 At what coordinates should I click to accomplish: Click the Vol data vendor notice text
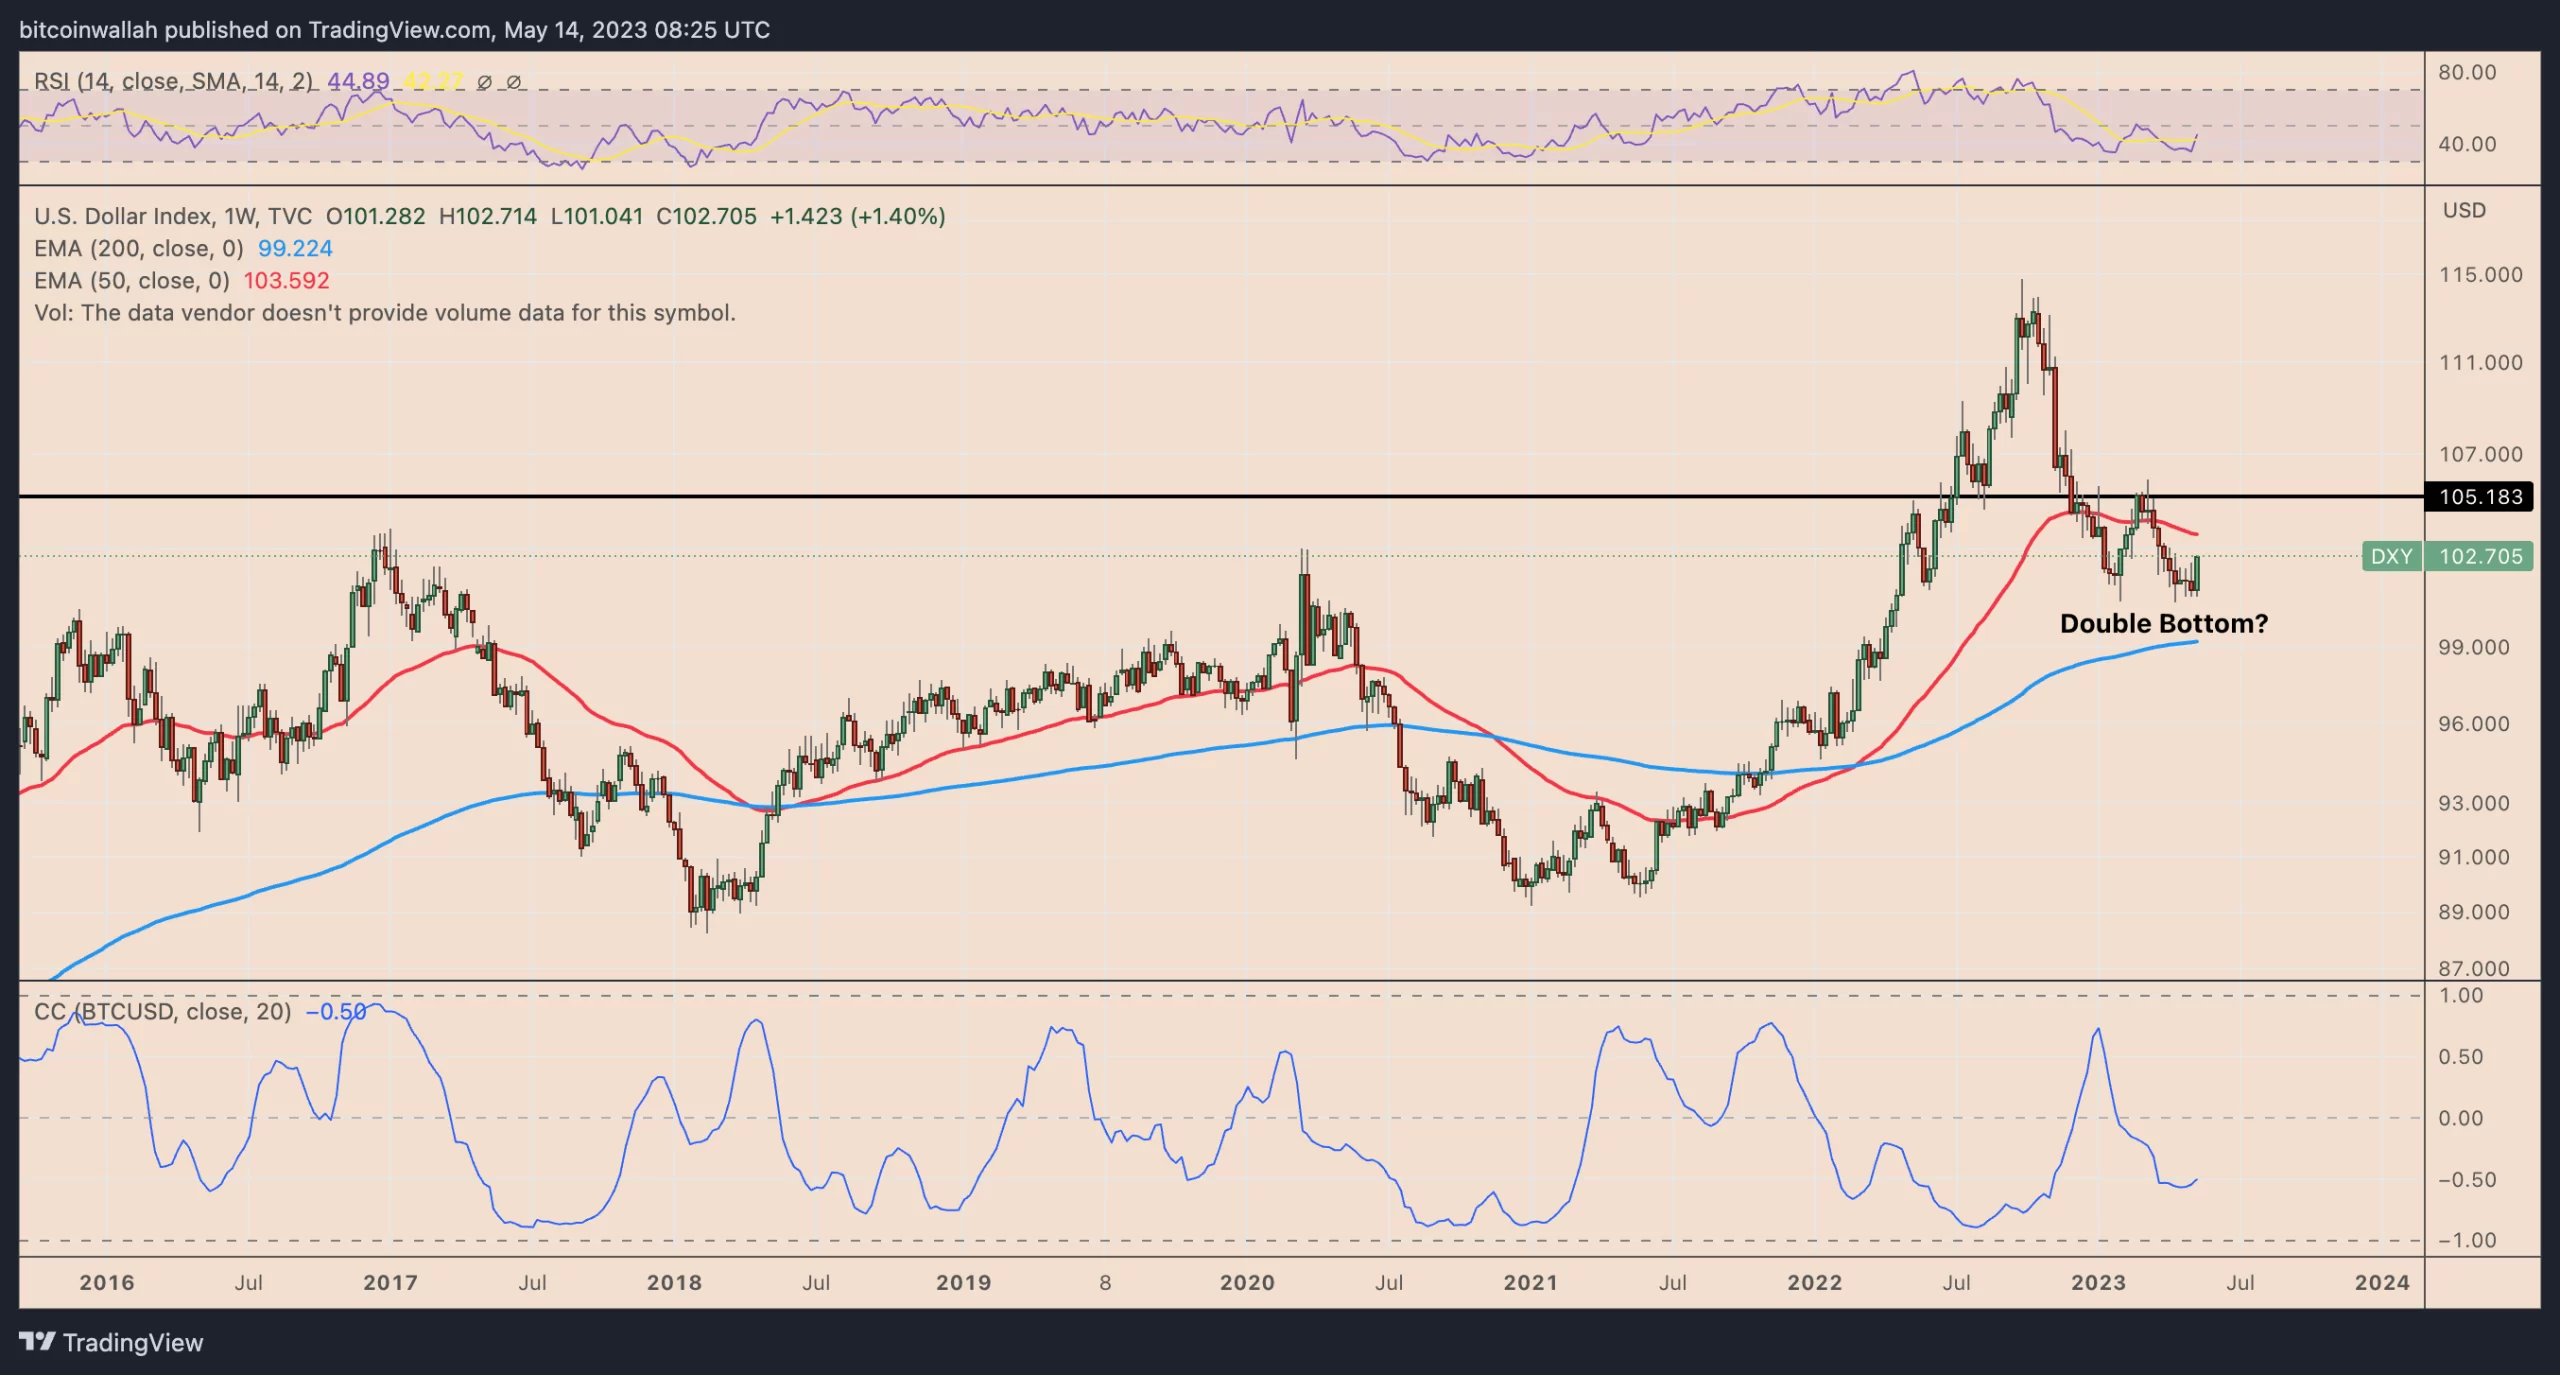(385, 313)
